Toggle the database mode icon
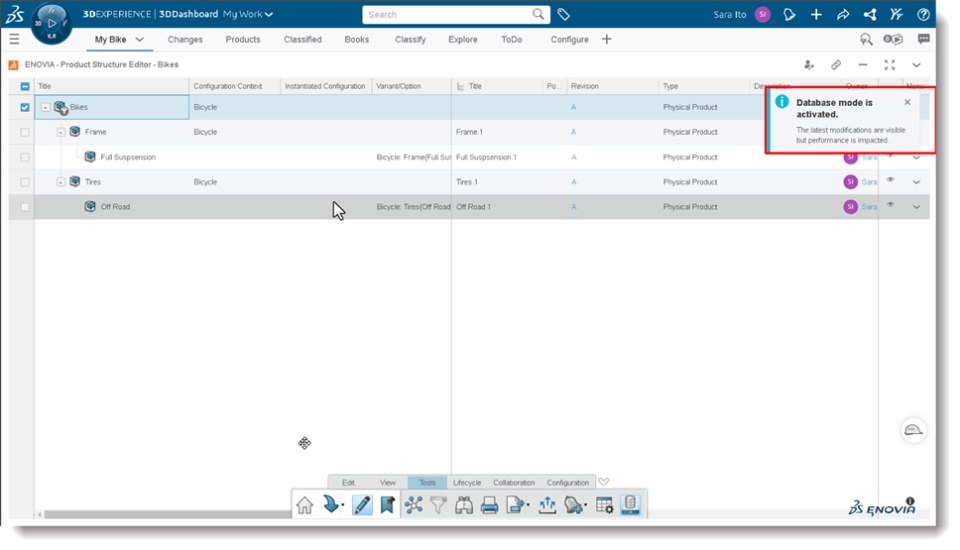960x550 pixels. tap(630, 505)
